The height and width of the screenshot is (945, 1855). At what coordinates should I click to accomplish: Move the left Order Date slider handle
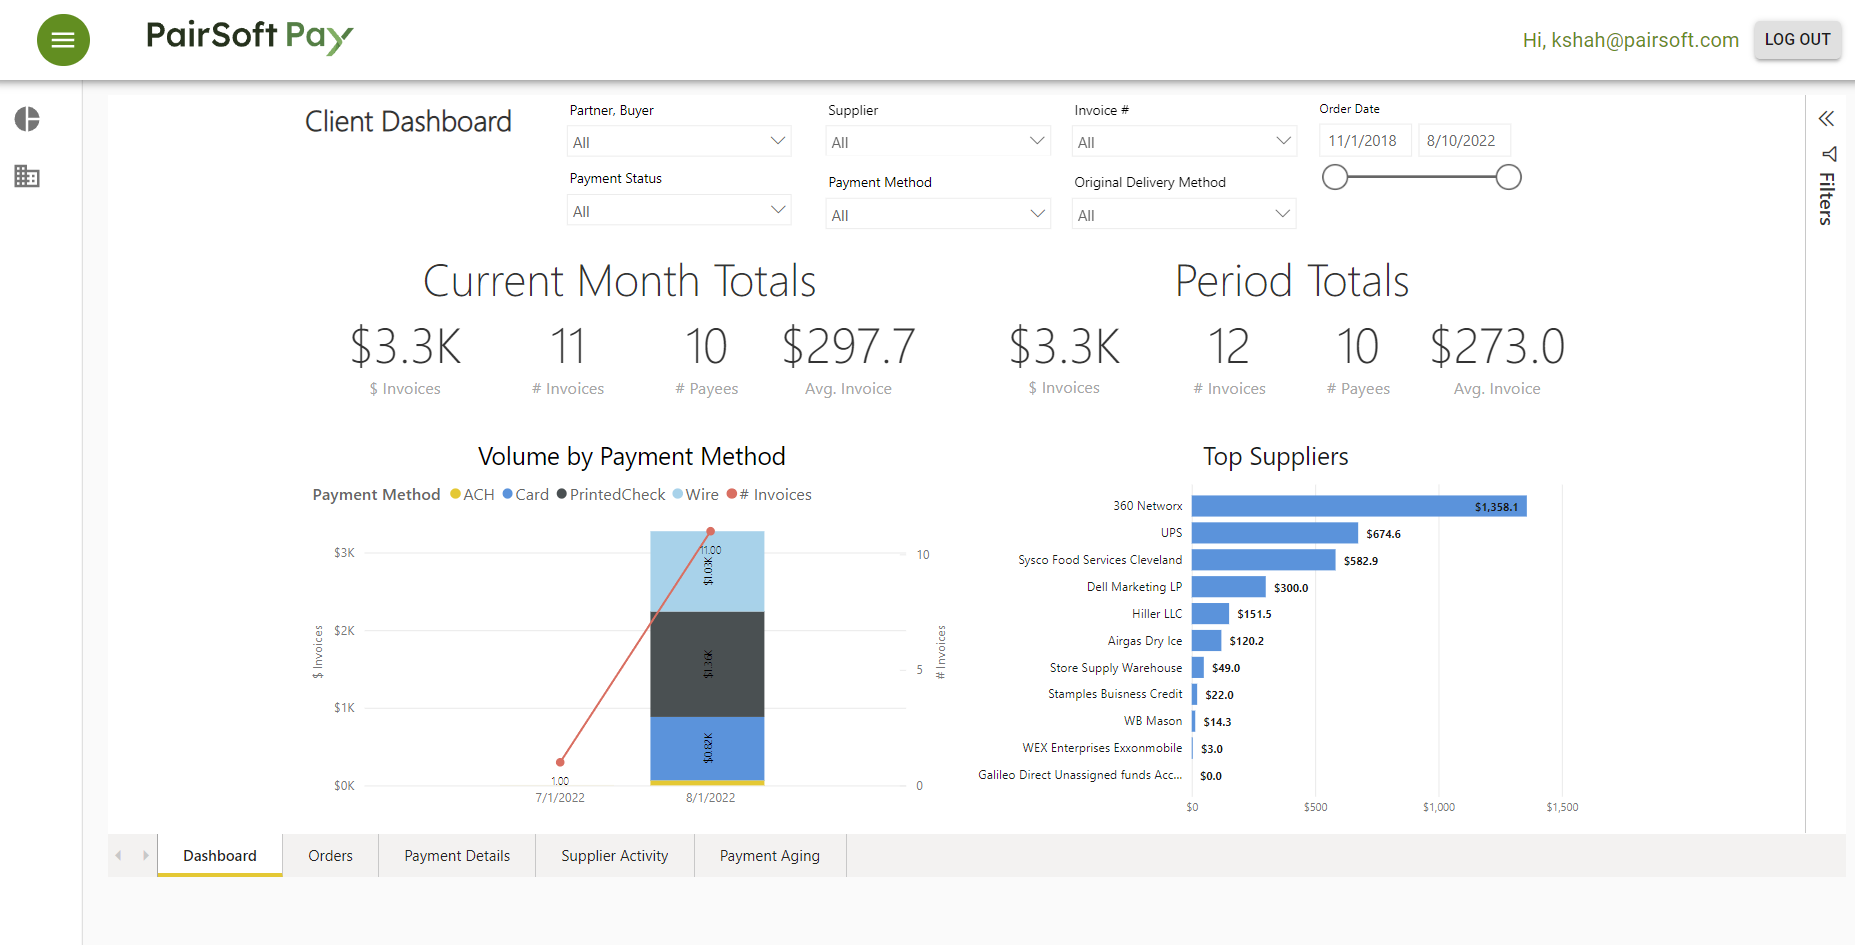coord(1334,176)
